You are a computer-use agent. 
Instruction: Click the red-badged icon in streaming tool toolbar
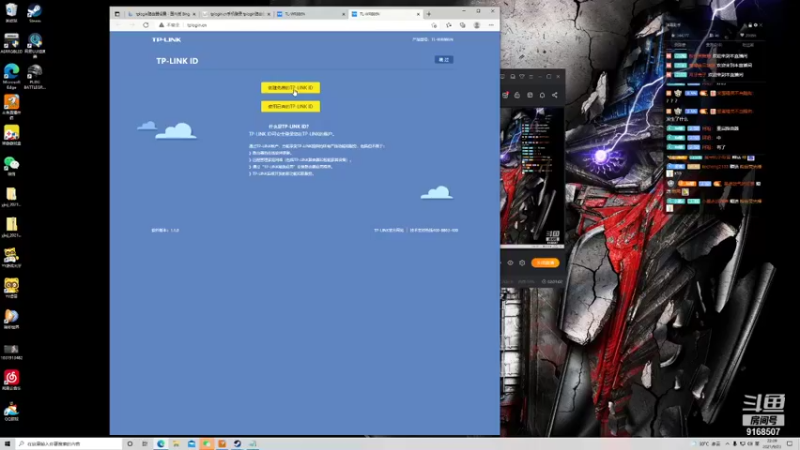click(x=505, y=95)
